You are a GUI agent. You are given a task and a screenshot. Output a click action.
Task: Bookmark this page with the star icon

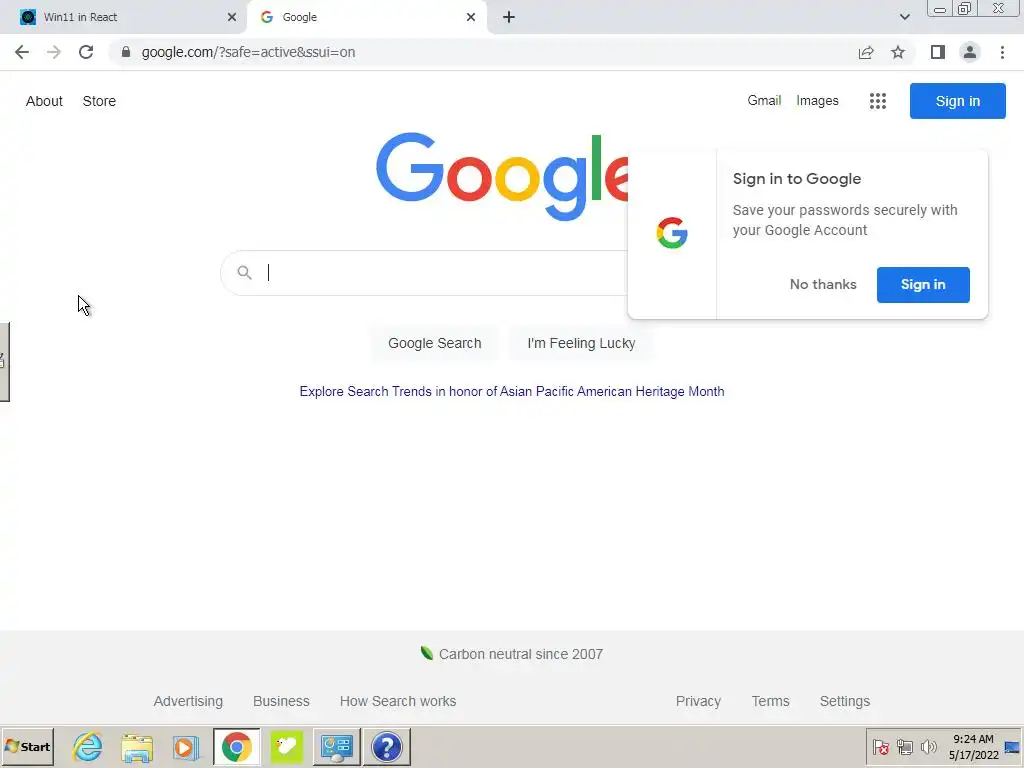tap(898, 52)
